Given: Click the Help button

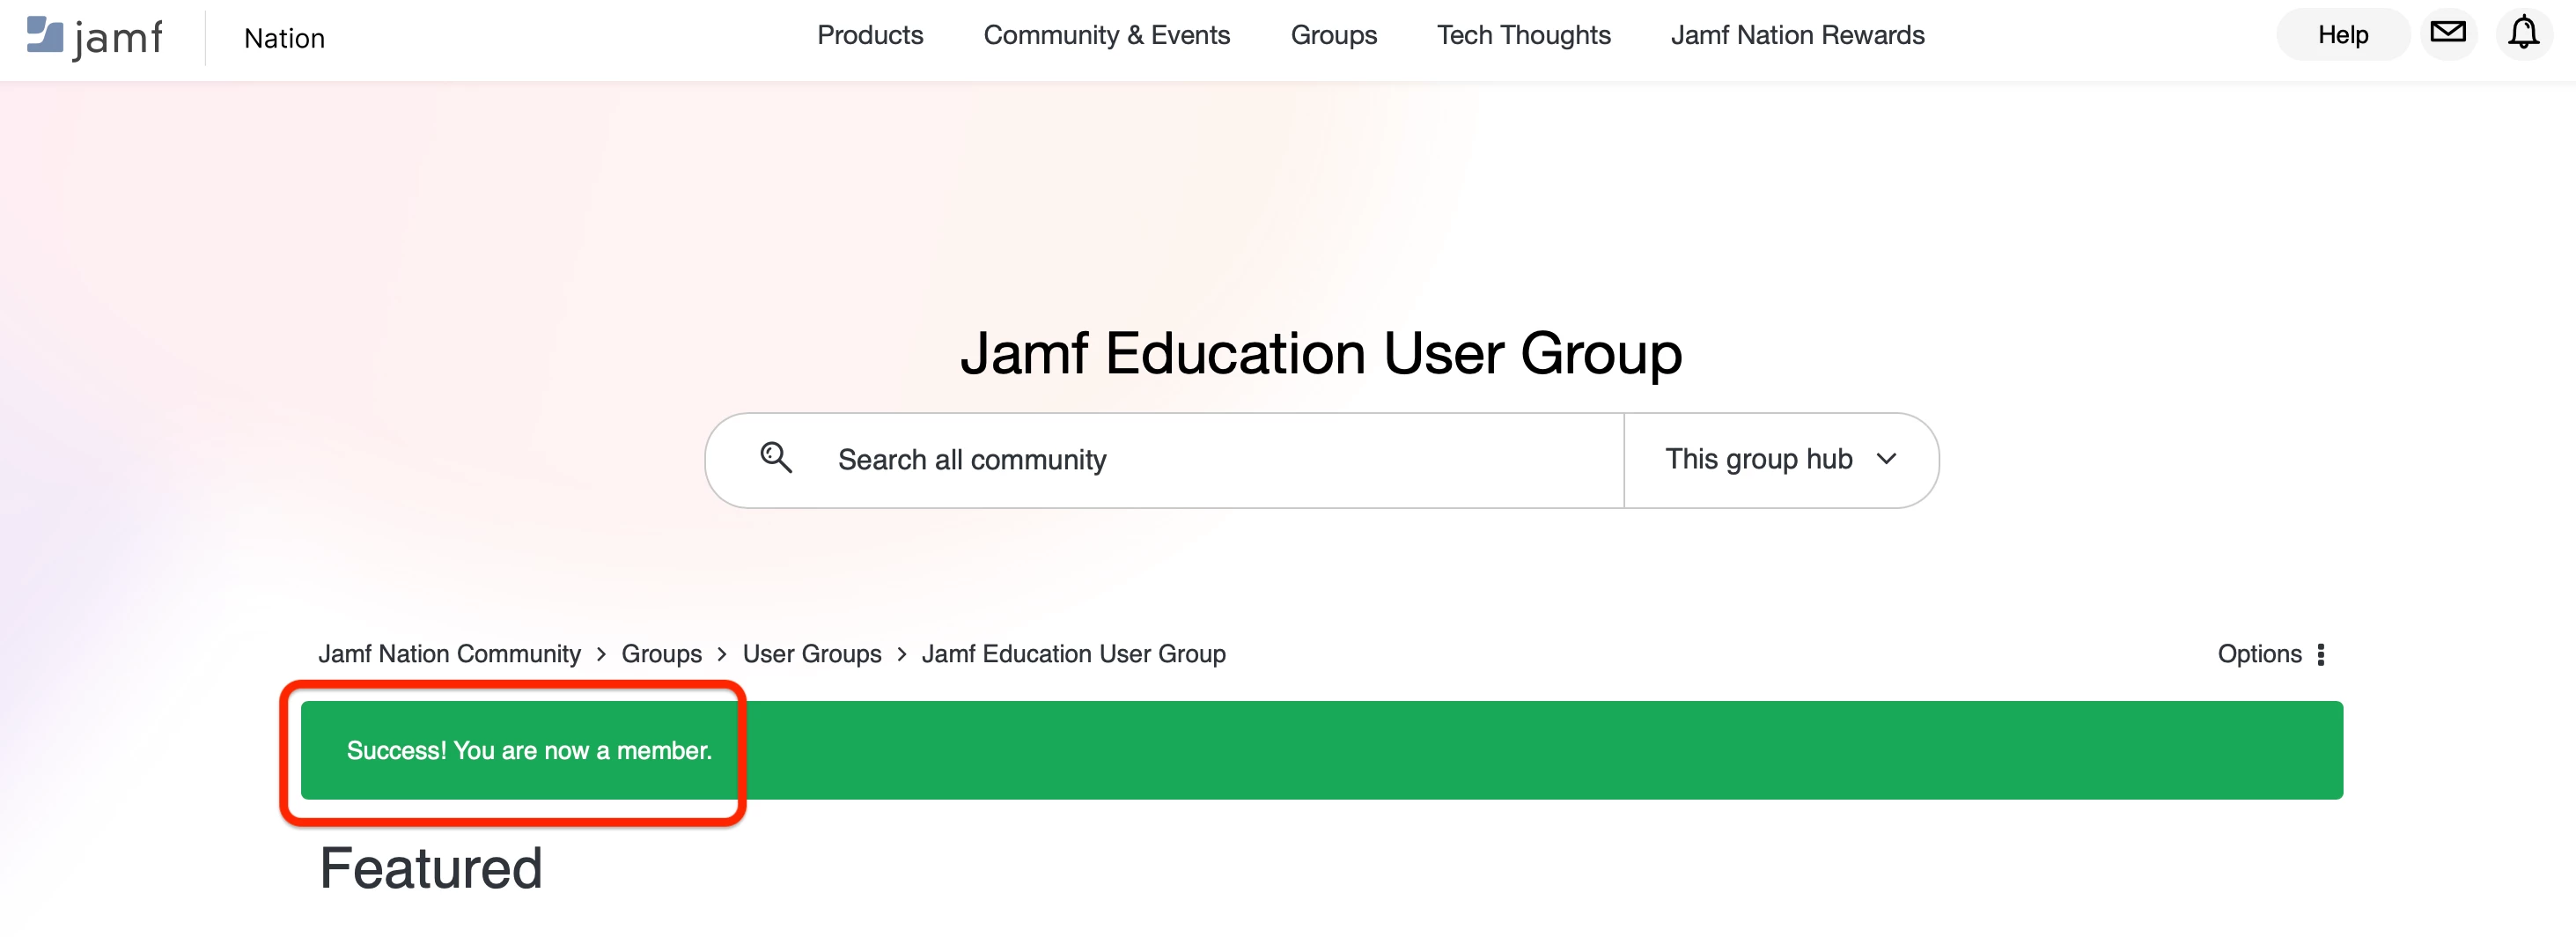Looking at the screenshot, I should pos(2343,35).
